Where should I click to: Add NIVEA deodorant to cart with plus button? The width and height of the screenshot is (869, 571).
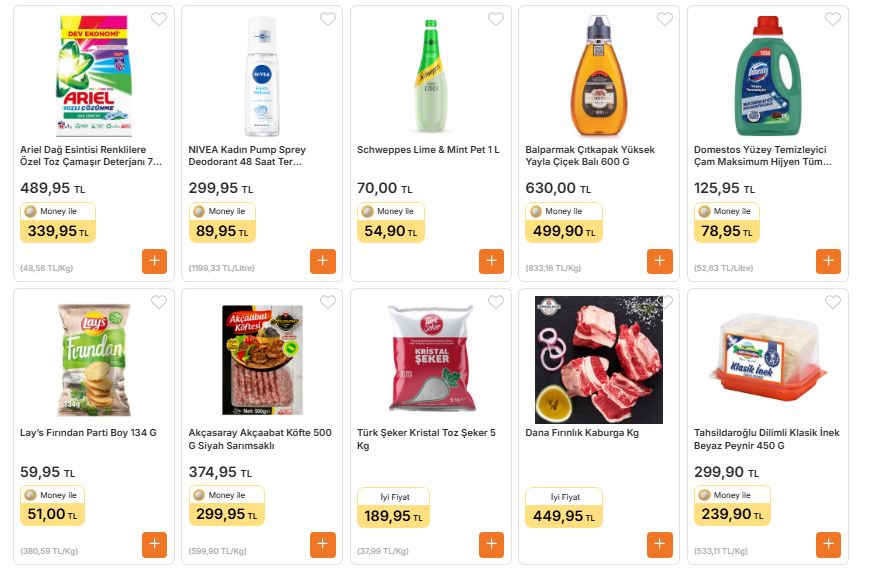click(322, 261)
